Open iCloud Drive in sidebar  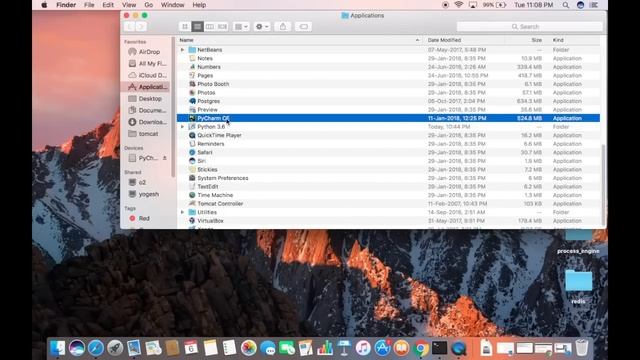[x=145, y=75]
